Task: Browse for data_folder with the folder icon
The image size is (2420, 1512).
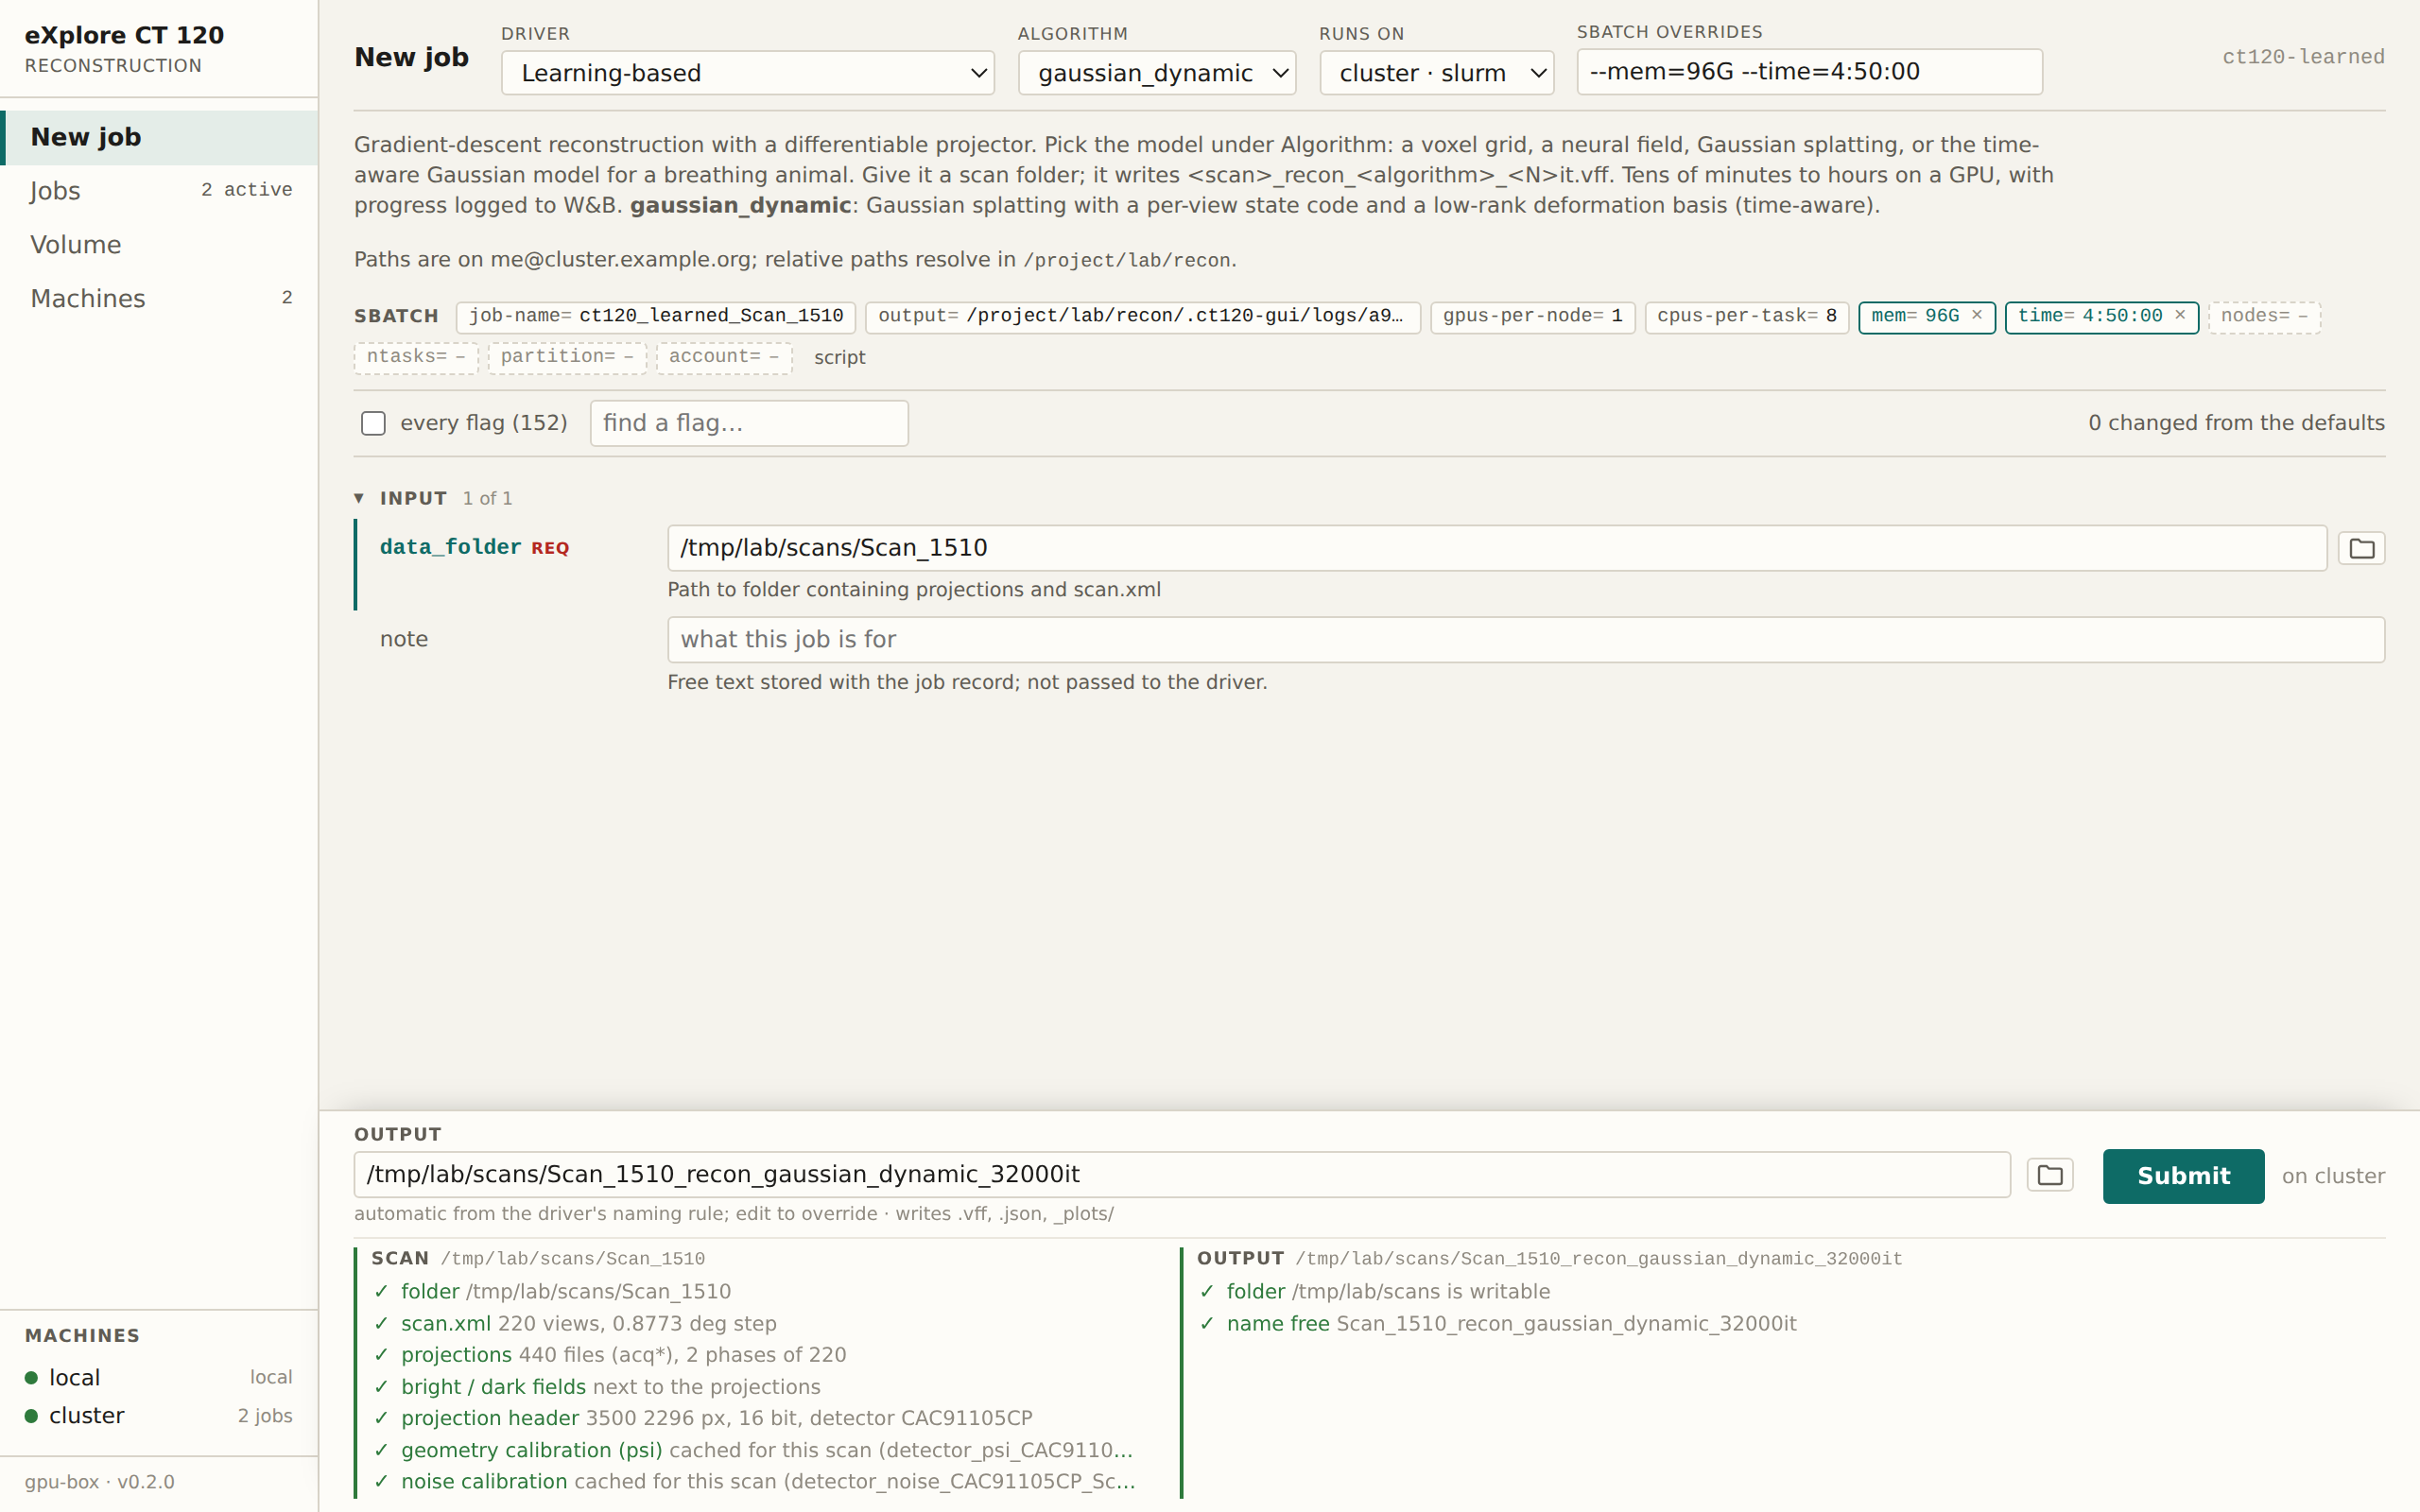Action: pos(2361,548)
